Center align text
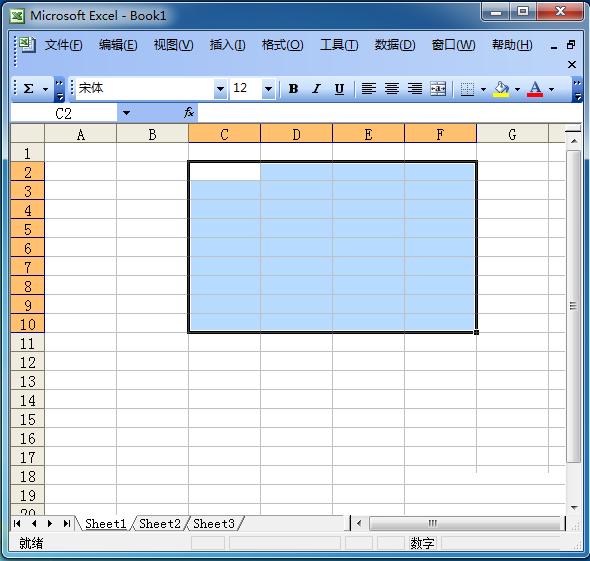590x561 pixels. tap(392, 89)
